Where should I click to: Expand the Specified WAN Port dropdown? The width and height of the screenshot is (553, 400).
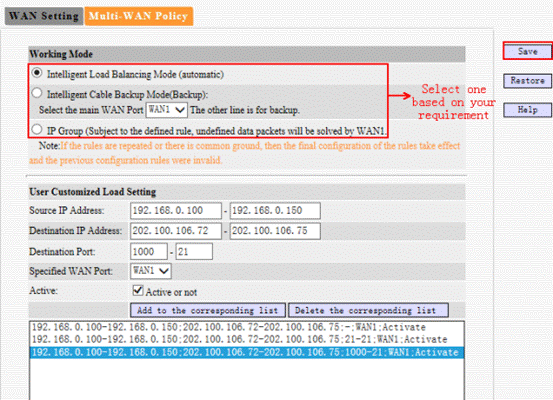151,271
